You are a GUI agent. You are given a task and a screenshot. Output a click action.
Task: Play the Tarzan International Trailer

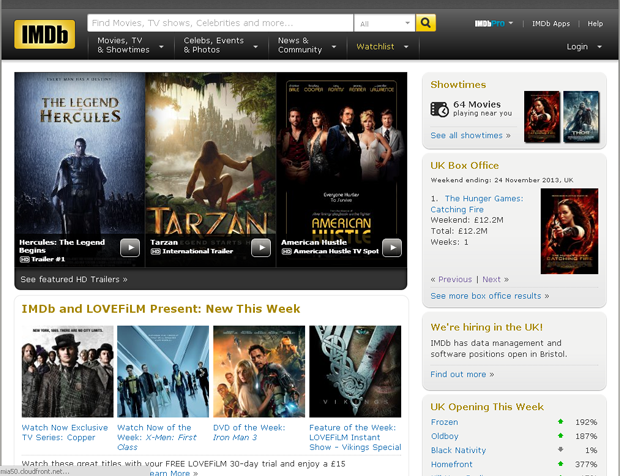[x=261, y=248]
